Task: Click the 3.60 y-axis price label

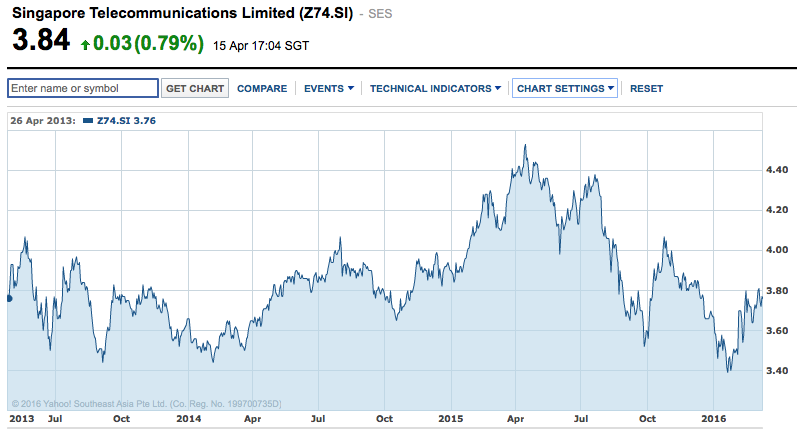Action: (777, 331)
